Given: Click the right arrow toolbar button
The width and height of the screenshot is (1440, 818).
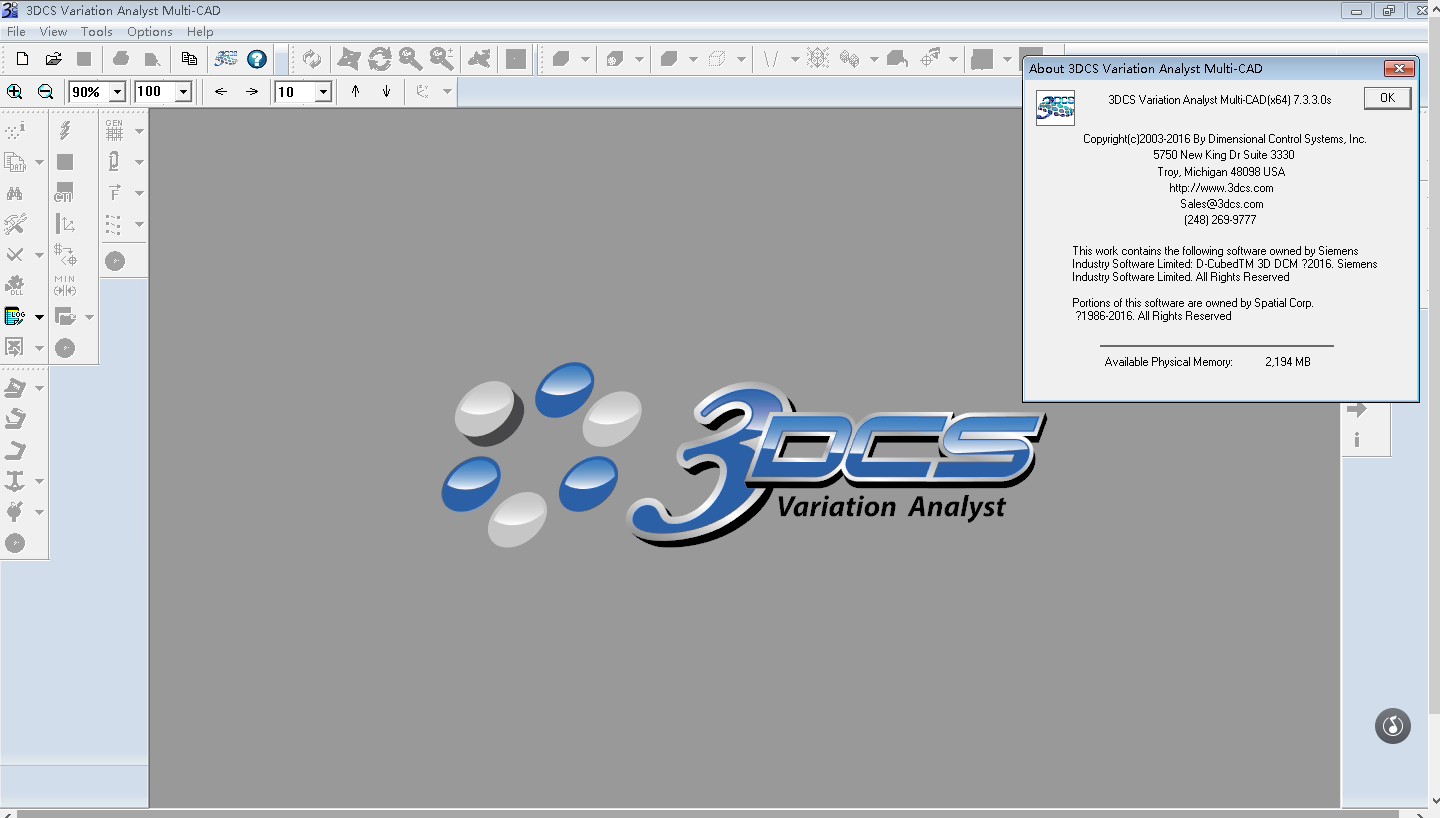Looking at the screenshot, I should click(x=252, y=91).
